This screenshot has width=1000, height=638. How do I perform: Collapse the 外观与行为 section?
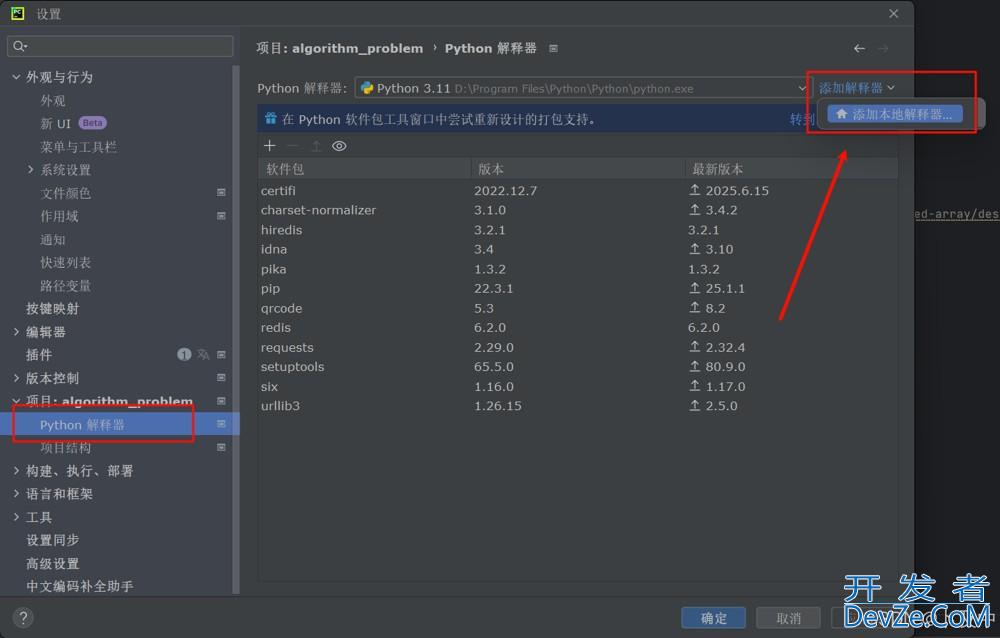click(16, 77)
